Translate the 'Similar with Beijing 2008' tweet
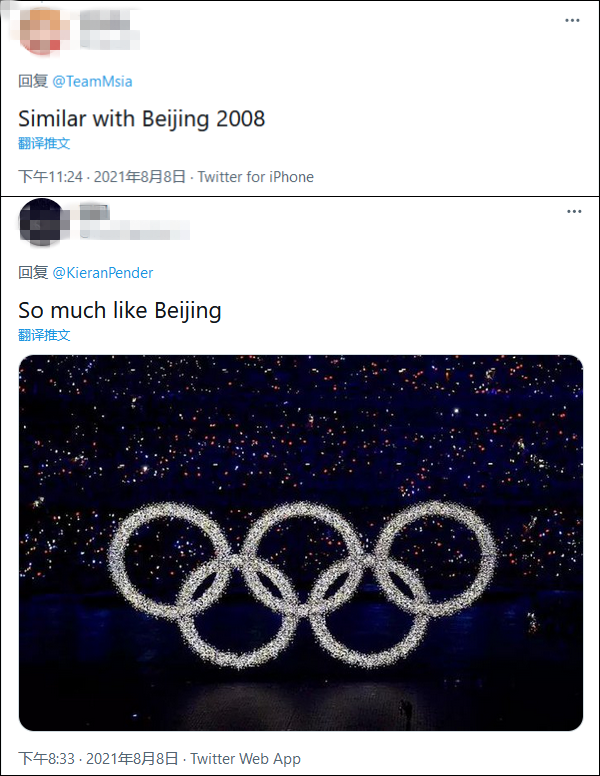 (44, 143)
